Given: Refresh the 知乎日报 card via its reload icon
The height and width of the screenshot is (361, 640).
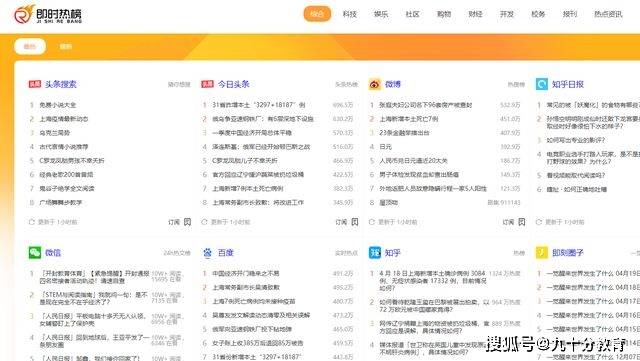Looking at the screenshot, I should (539, 222).
